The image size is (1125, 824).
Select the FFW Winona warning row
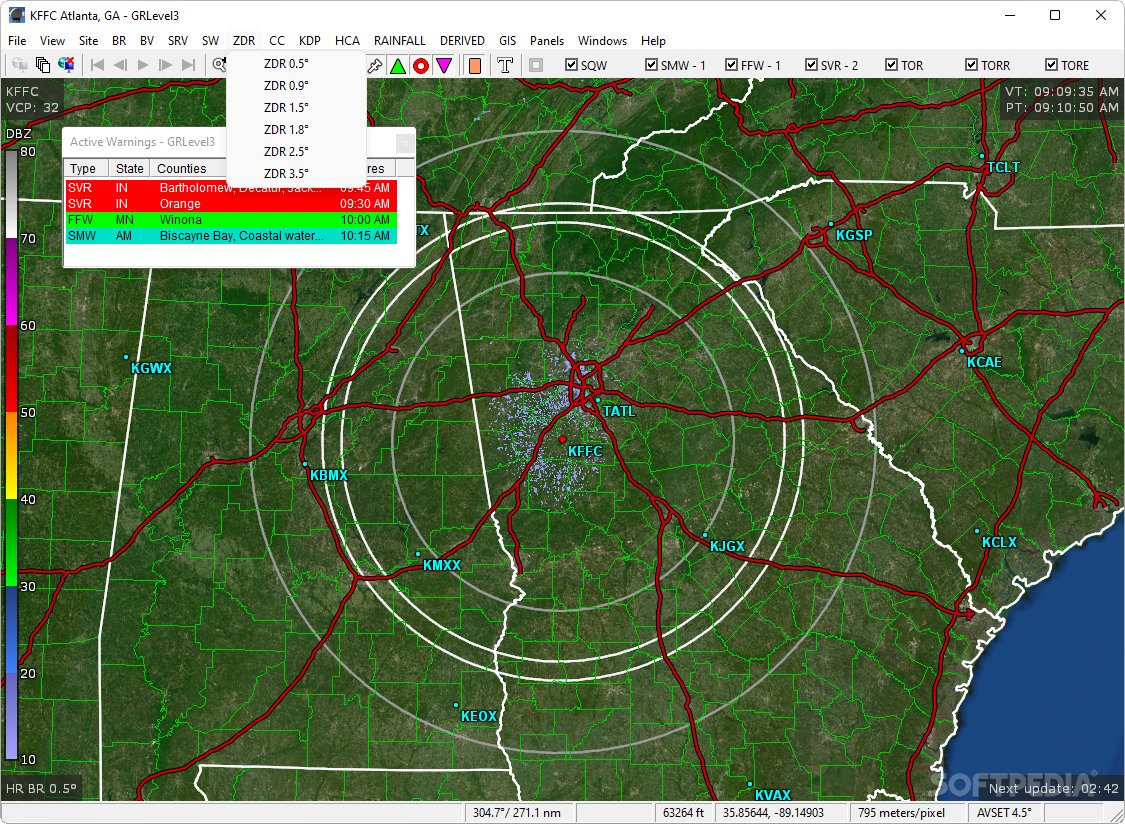tap(231, 220)
